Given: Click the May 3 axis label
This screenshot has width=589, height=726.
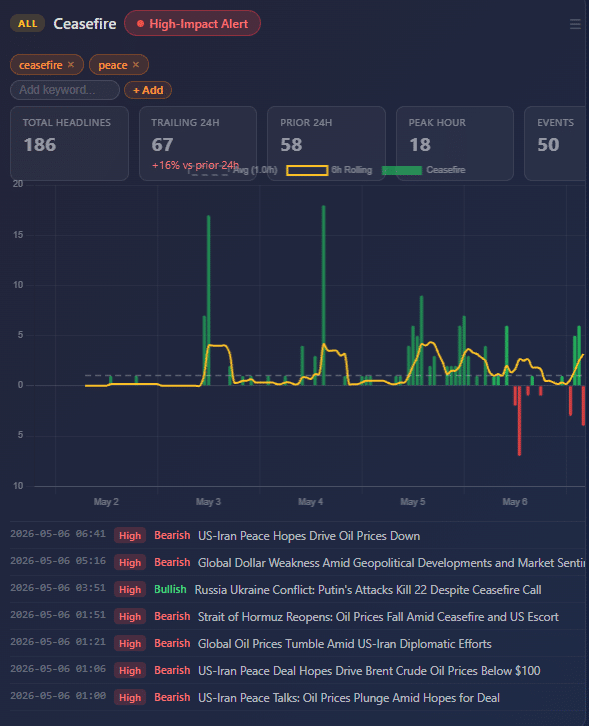Looking at the screenshot, I should click(208, 501).
